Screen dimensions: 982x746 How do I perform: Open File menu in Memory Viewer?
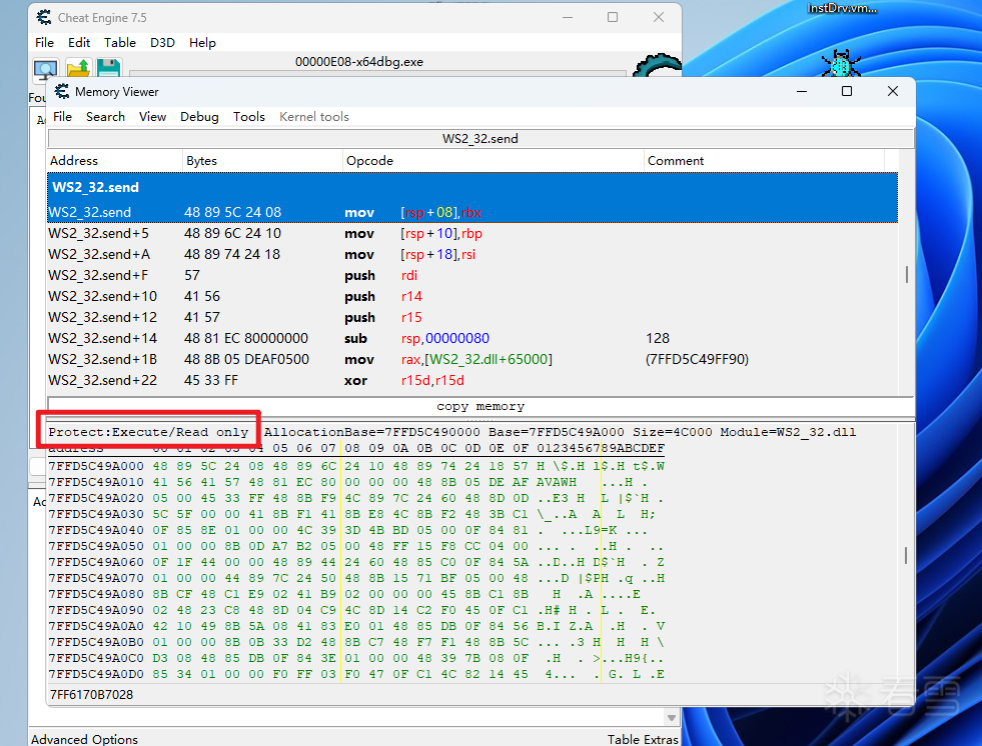[x=62, y=117]
